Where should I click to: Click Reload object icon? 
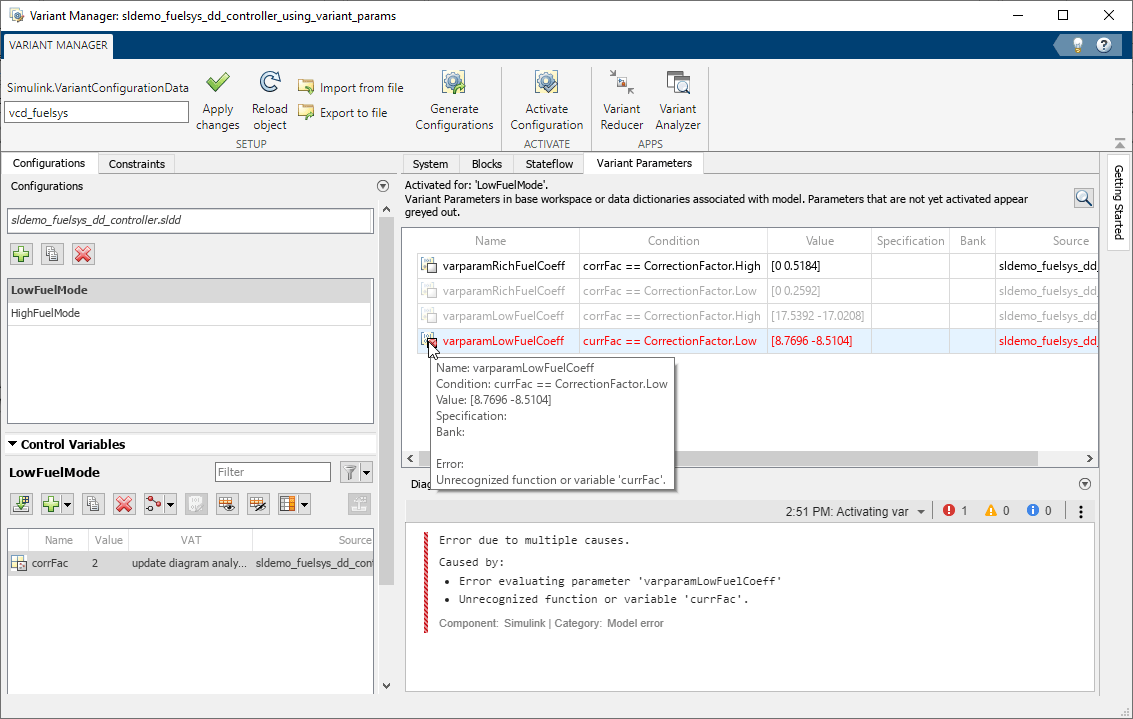click(x=270, y=82)
